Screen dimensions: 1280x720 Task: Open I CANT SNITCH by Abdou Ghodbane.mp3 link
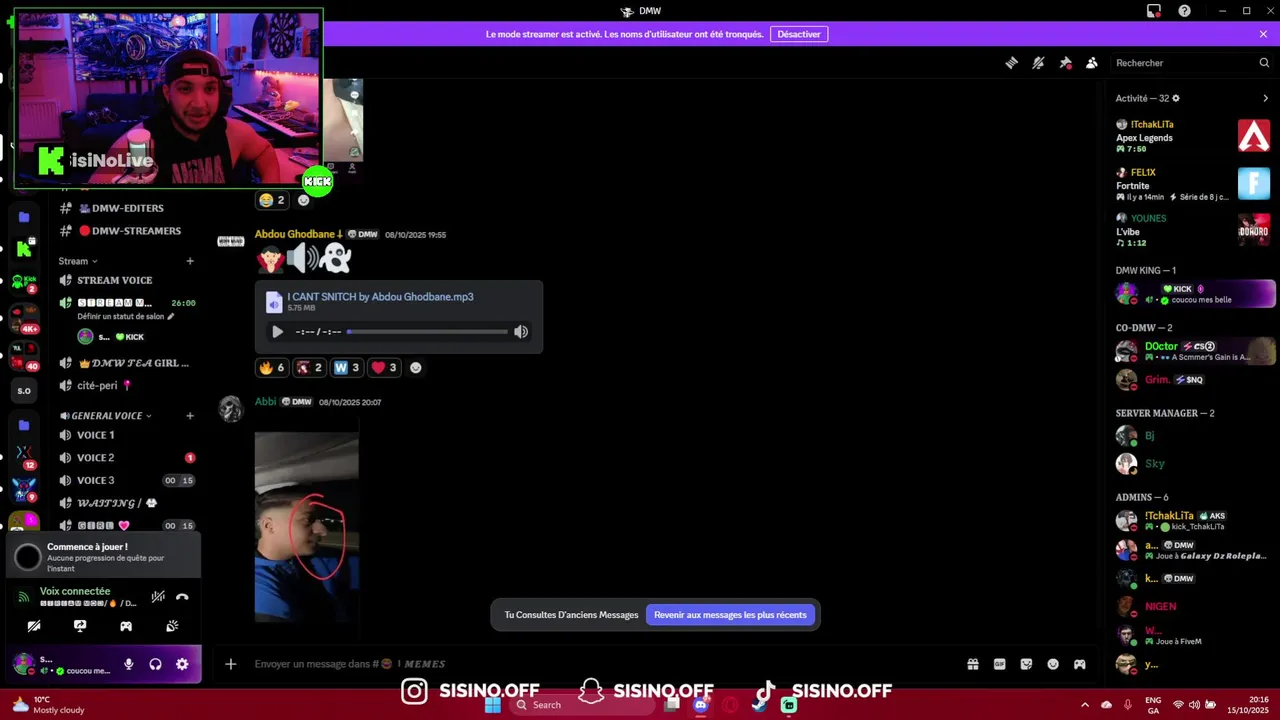tap(380, 297)
